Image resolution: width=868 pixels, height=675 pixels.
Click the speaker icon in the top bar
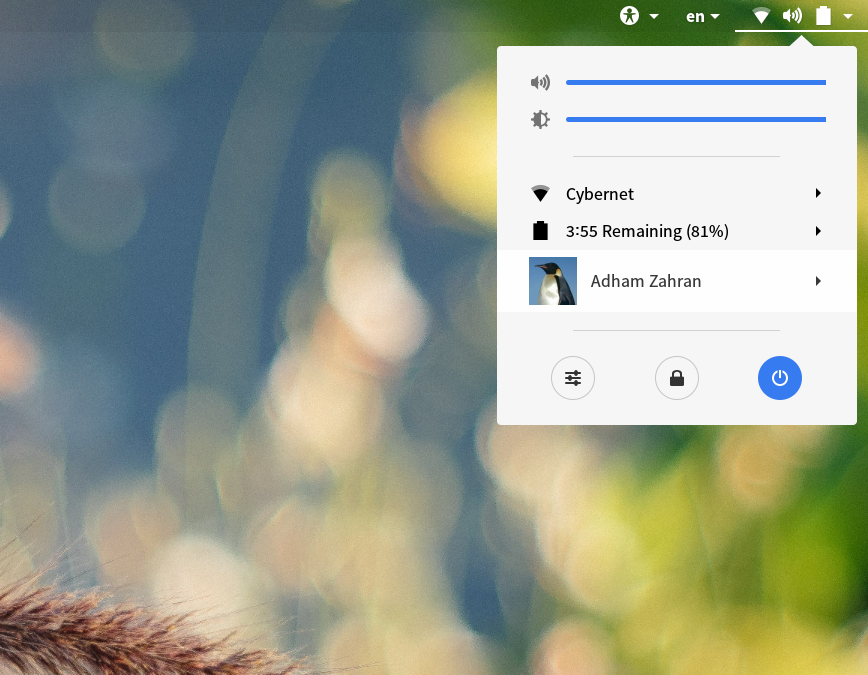pos(792,16)
